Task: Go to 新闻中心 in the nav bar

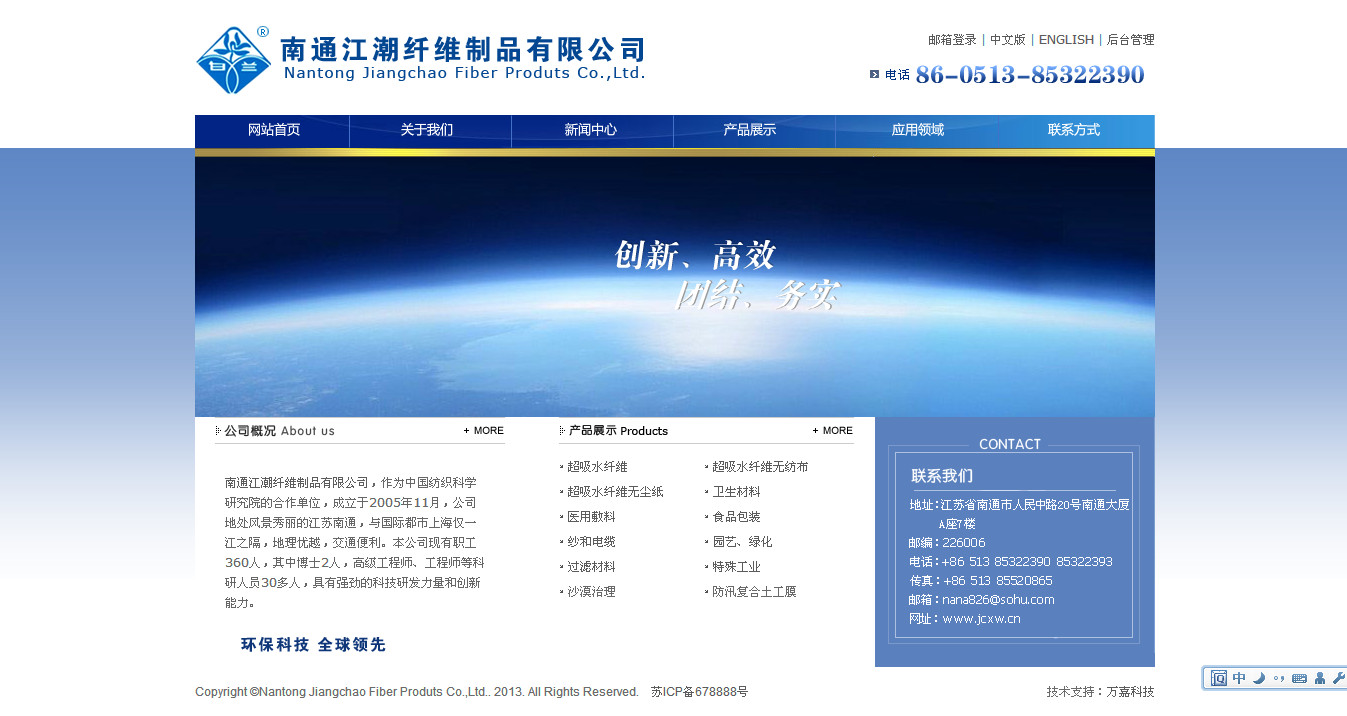Action: click(x=591, y=130)
